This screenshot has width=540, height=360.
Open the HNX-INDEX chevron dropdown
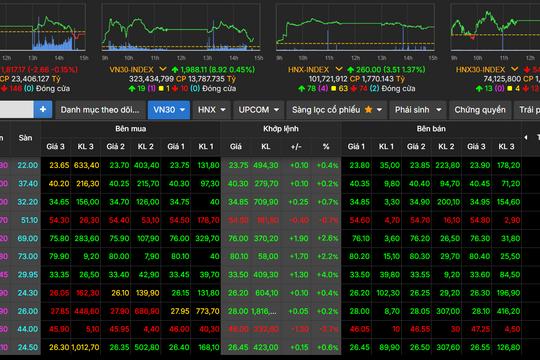point(339,69)
